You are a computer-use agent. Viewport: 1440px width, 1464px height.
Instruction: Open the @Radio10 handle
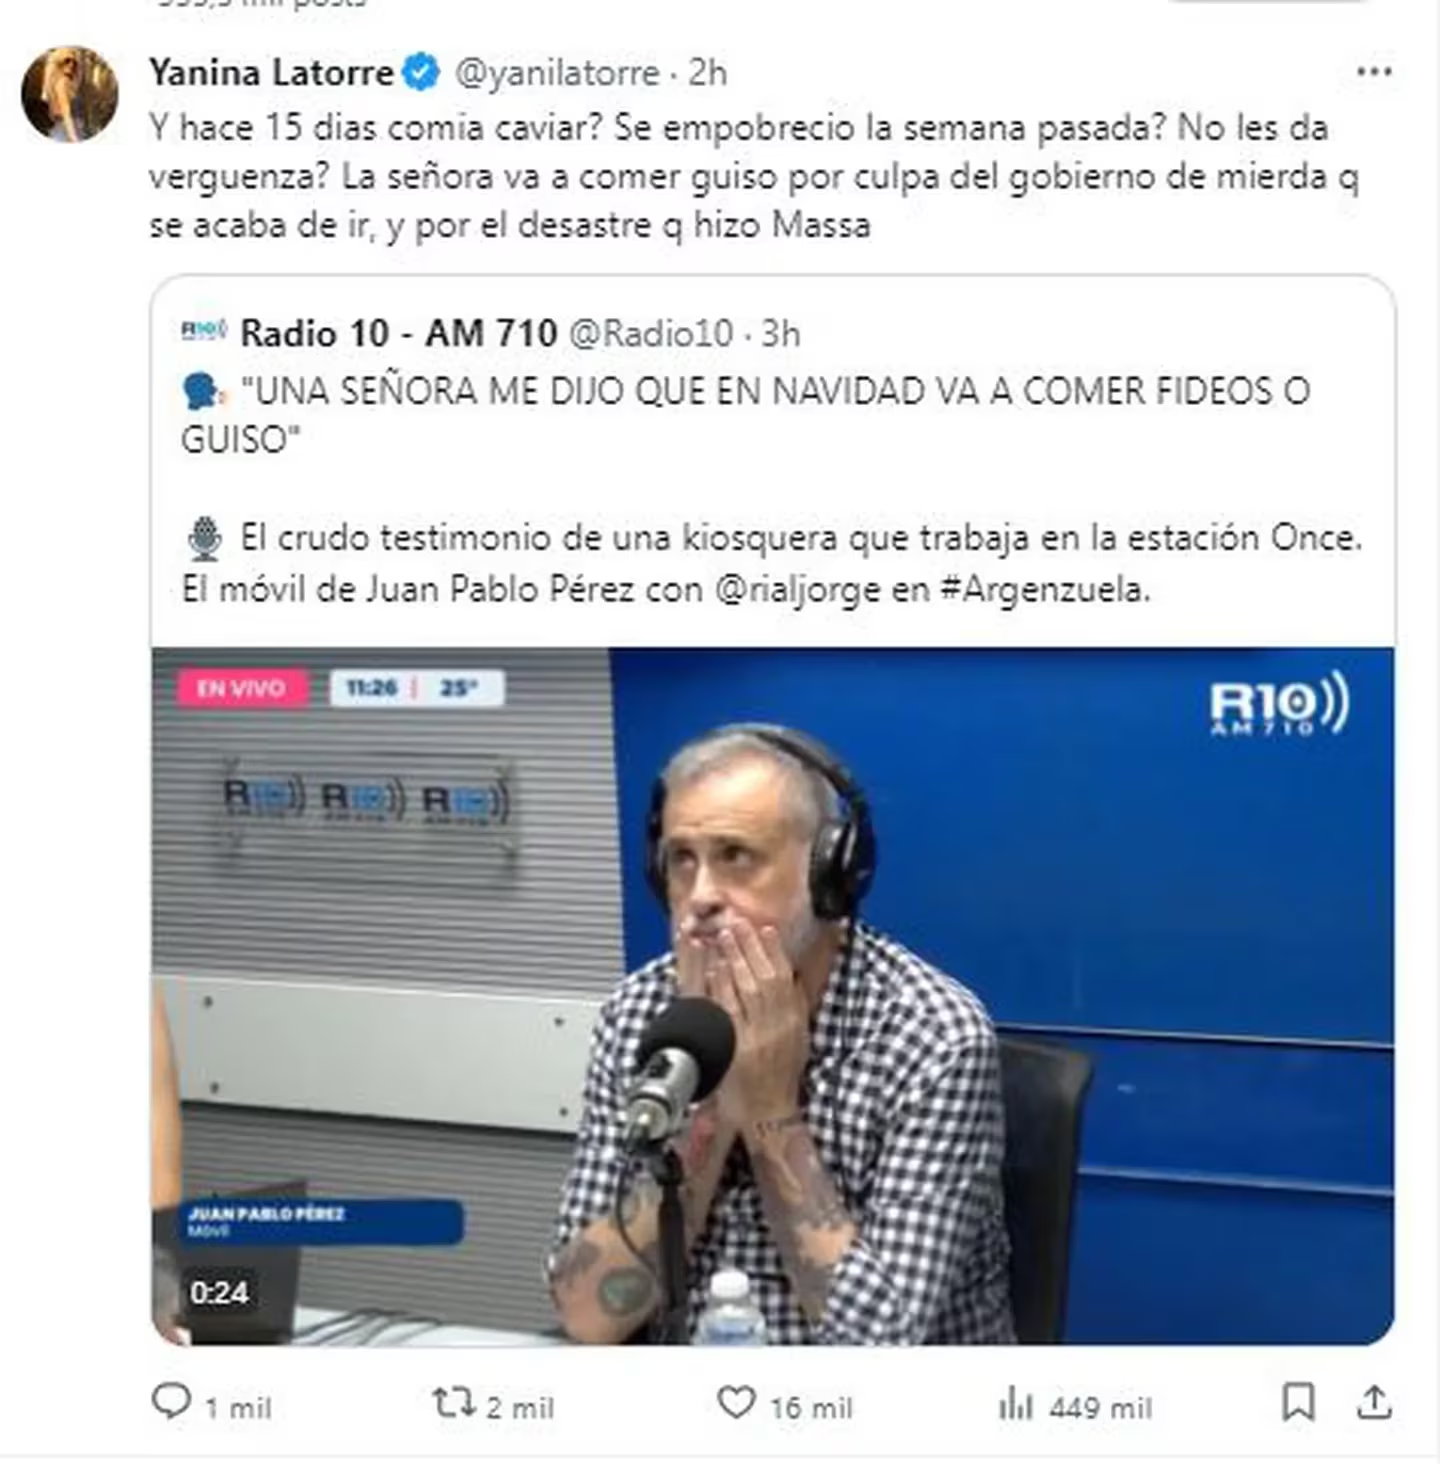[651, 333]
